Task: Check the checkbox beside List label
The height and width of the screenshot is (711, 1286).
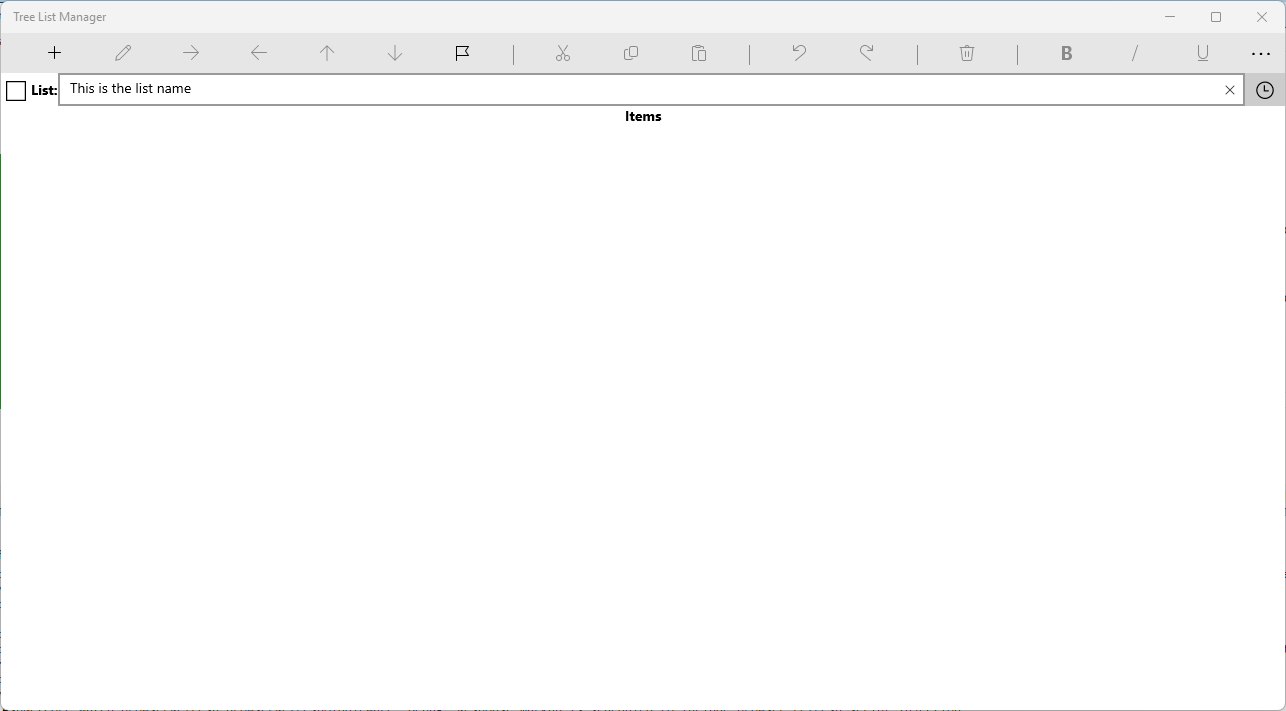Action: click(16, 91)
